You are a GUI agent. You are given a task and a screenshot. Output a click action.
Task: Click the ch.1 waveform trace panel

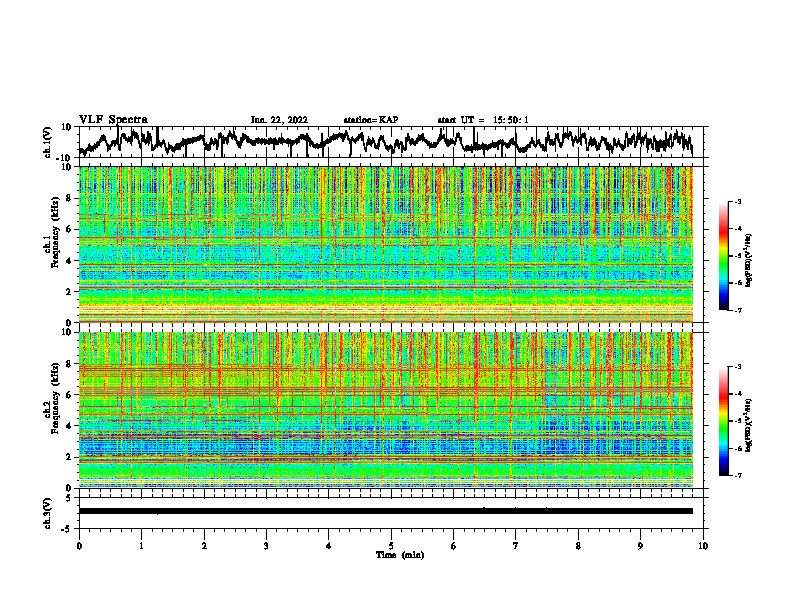coord(393,142)
